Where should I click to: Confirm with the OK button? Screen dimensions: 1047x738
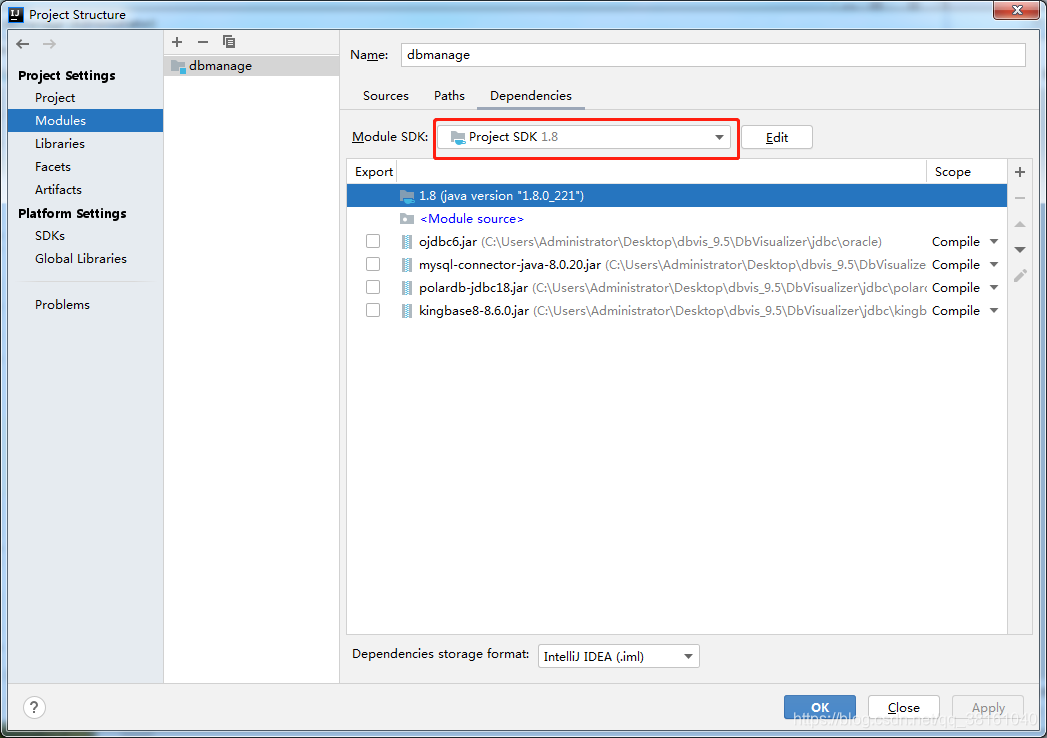click(819, 707)
